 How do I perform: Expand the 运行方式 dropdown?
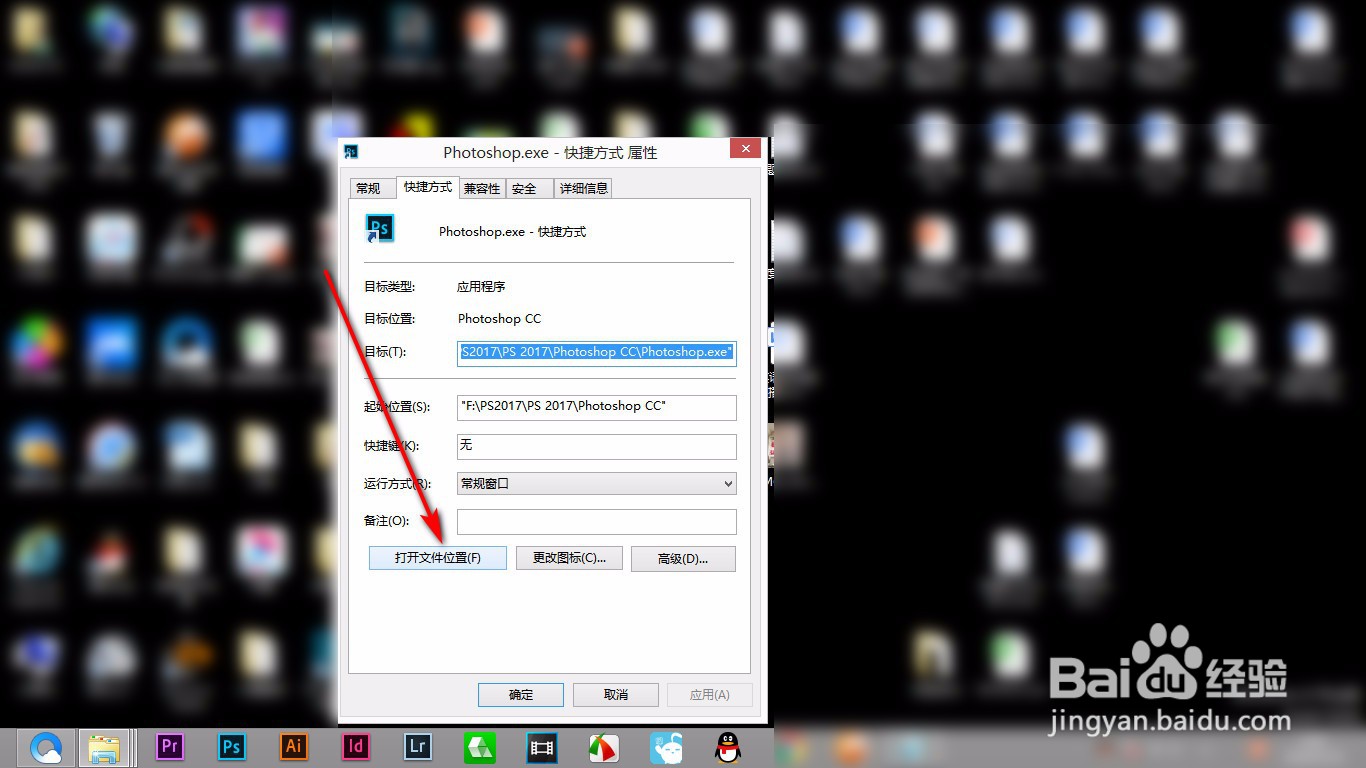[597, 483]
